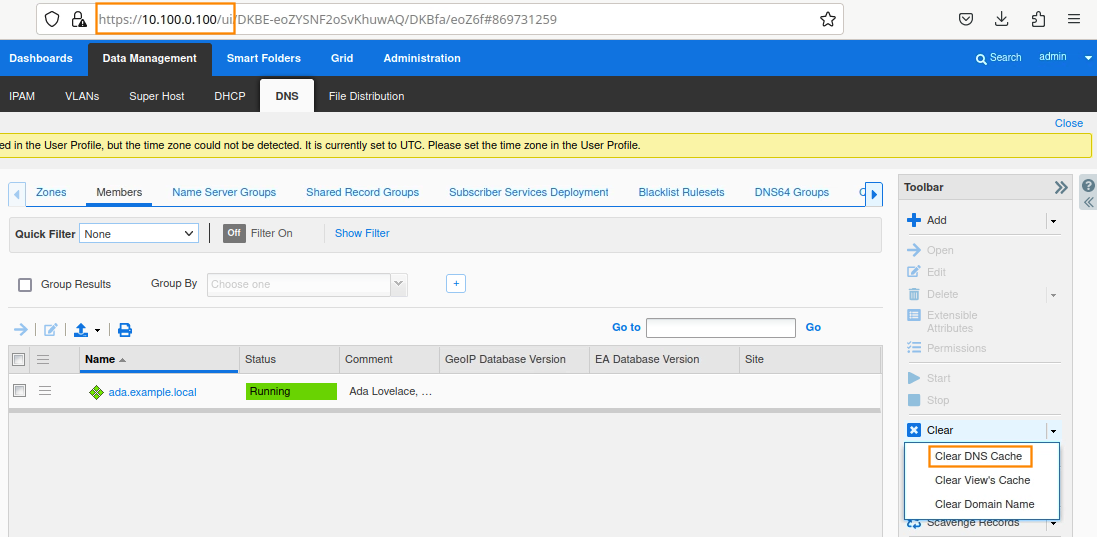Click the print icon above the table
The image size is (1097, 537).
click(125, 330)
